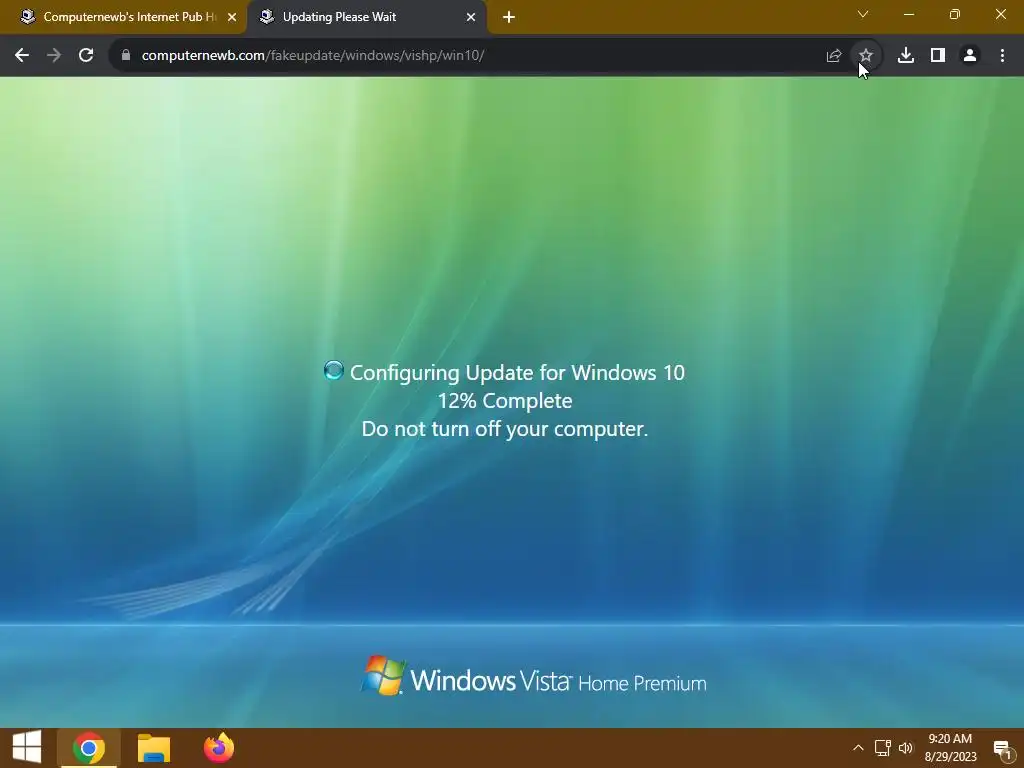Go back to the previous page
This screenshot has height=768, width=1024.
[22, 56]
